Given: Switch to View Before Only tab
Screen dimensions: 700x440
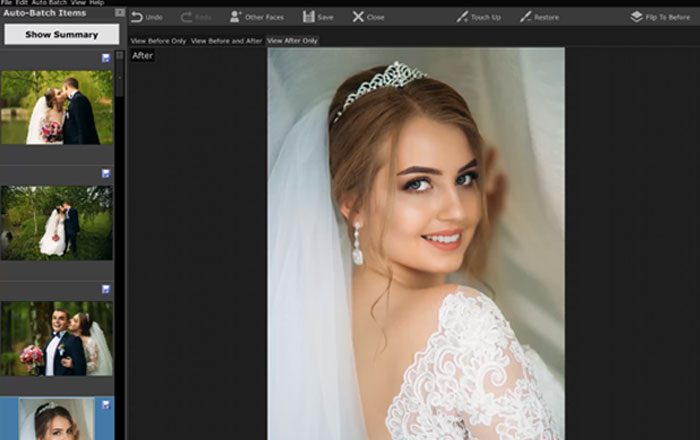Looking at the screenshot, I should 158,41.
